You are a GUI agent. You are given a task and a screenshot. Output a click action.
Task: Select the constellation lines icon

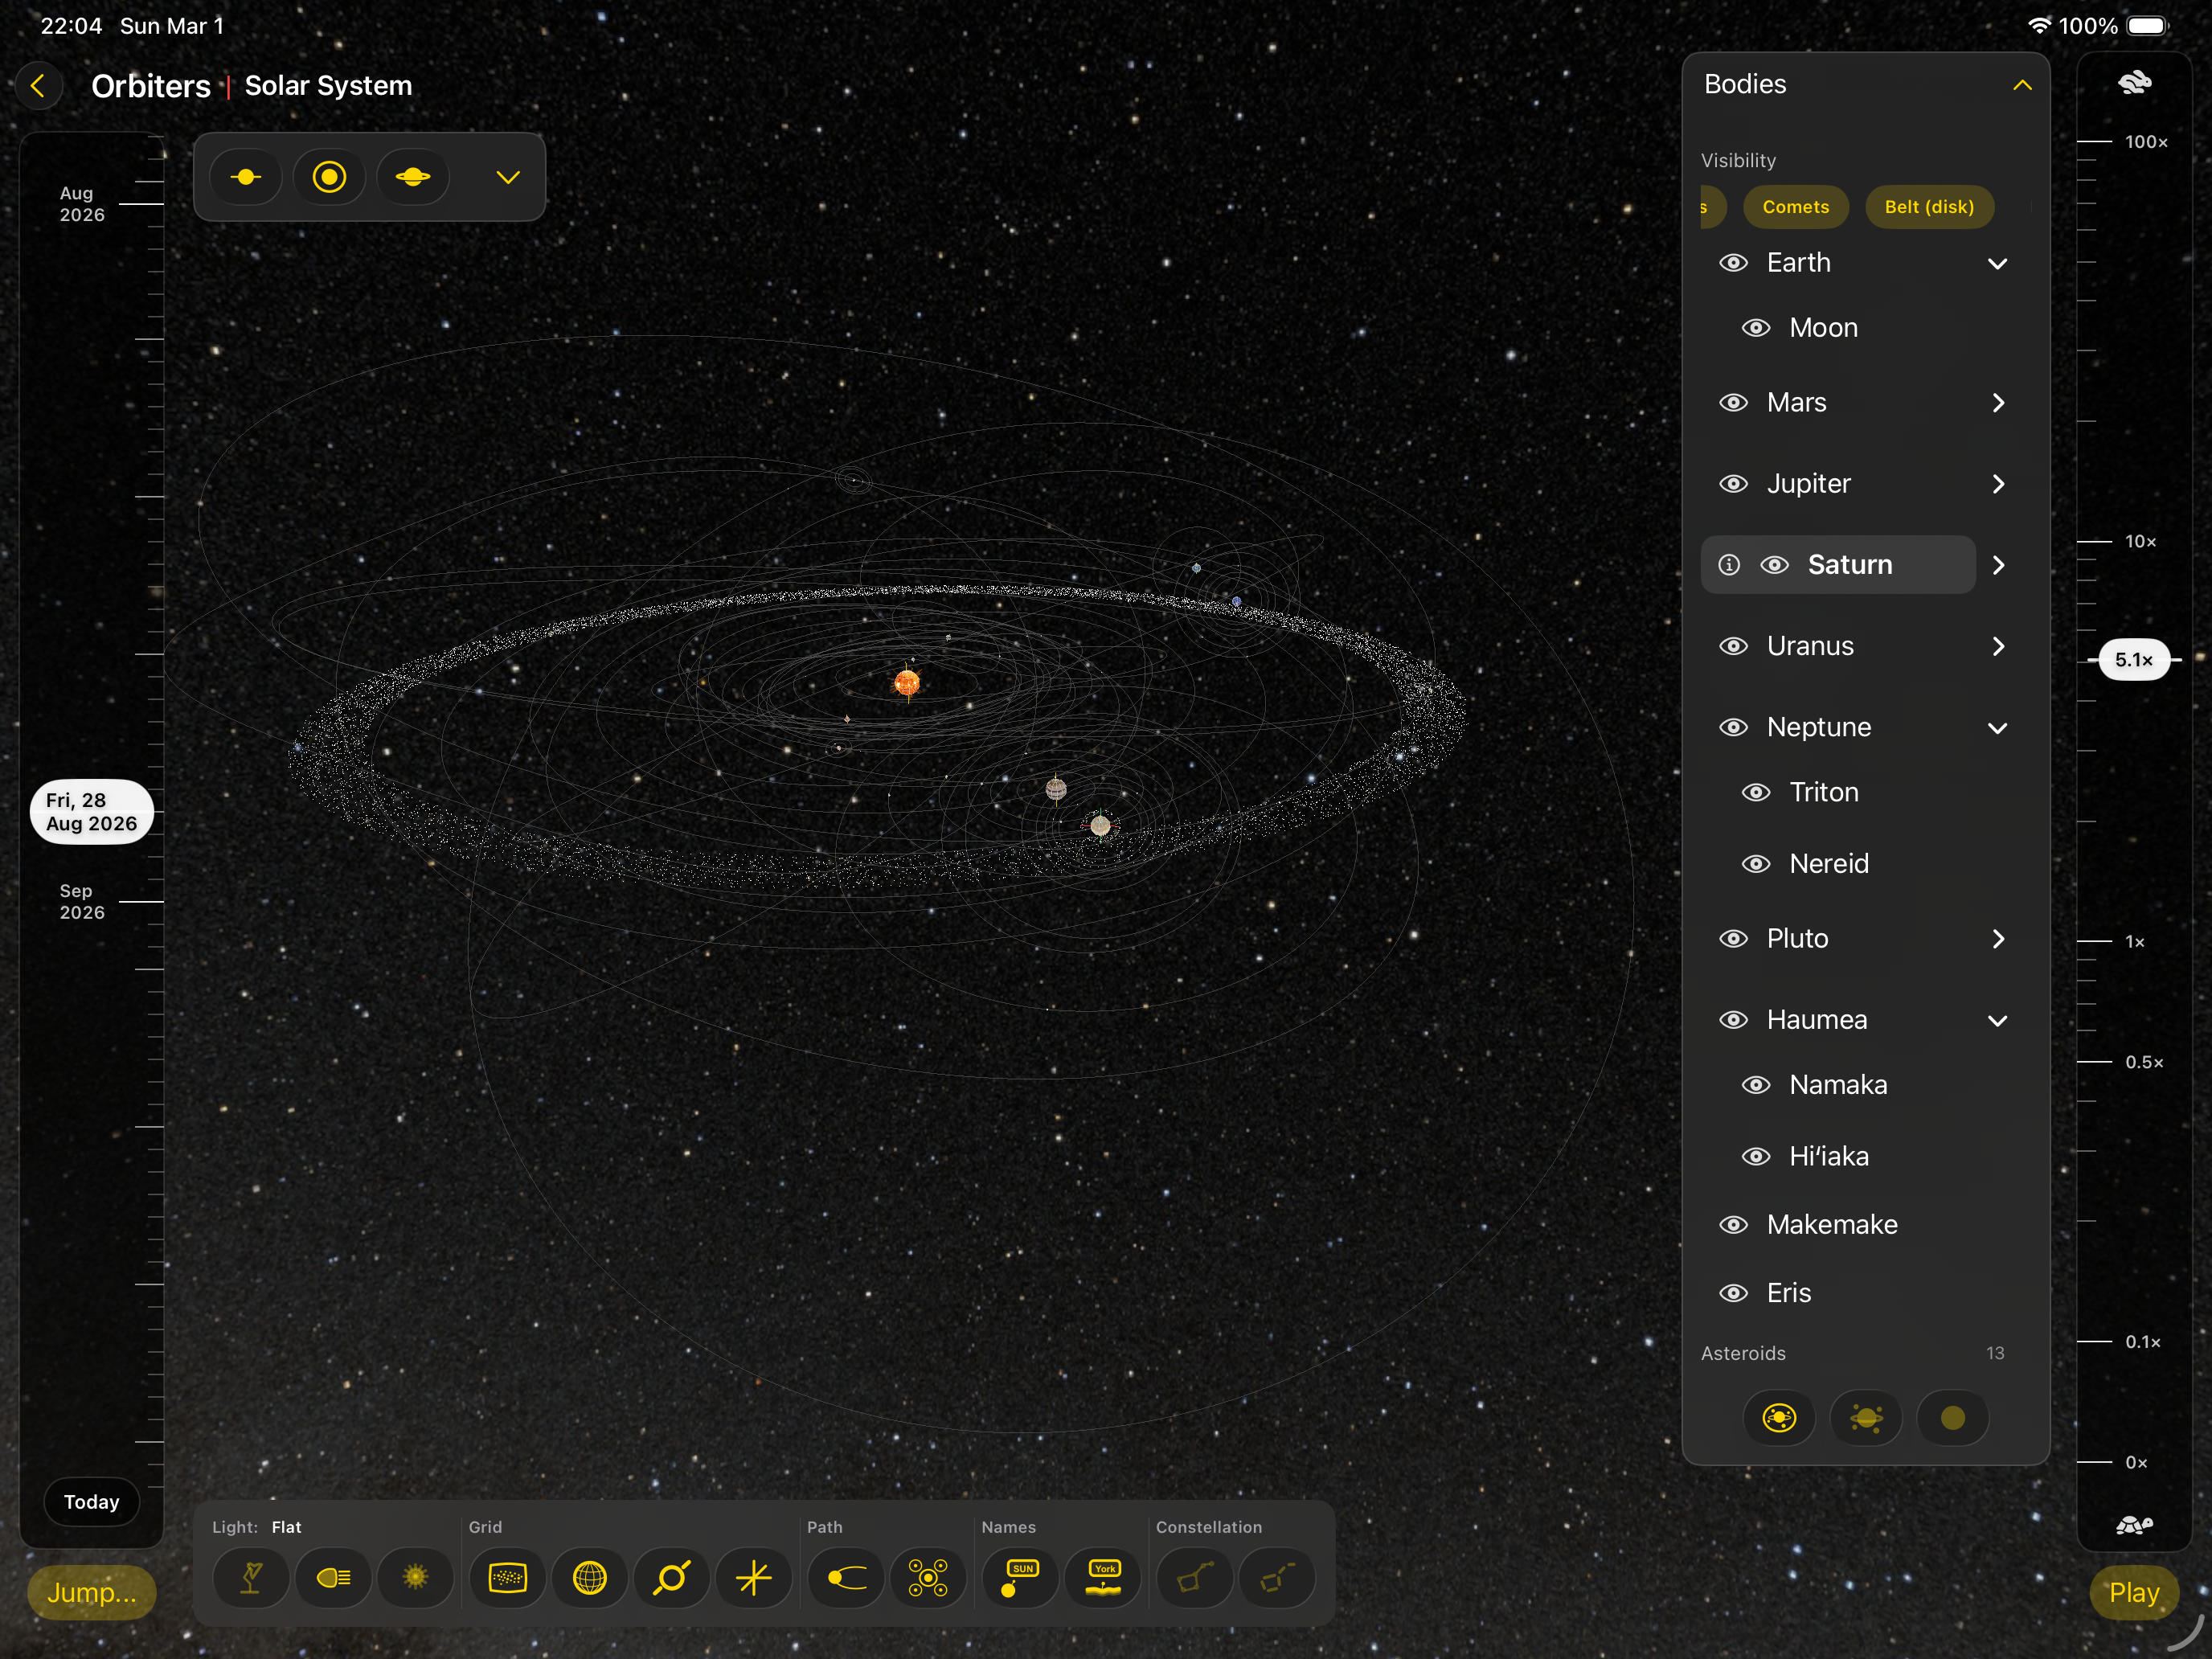(1193, 1578)
